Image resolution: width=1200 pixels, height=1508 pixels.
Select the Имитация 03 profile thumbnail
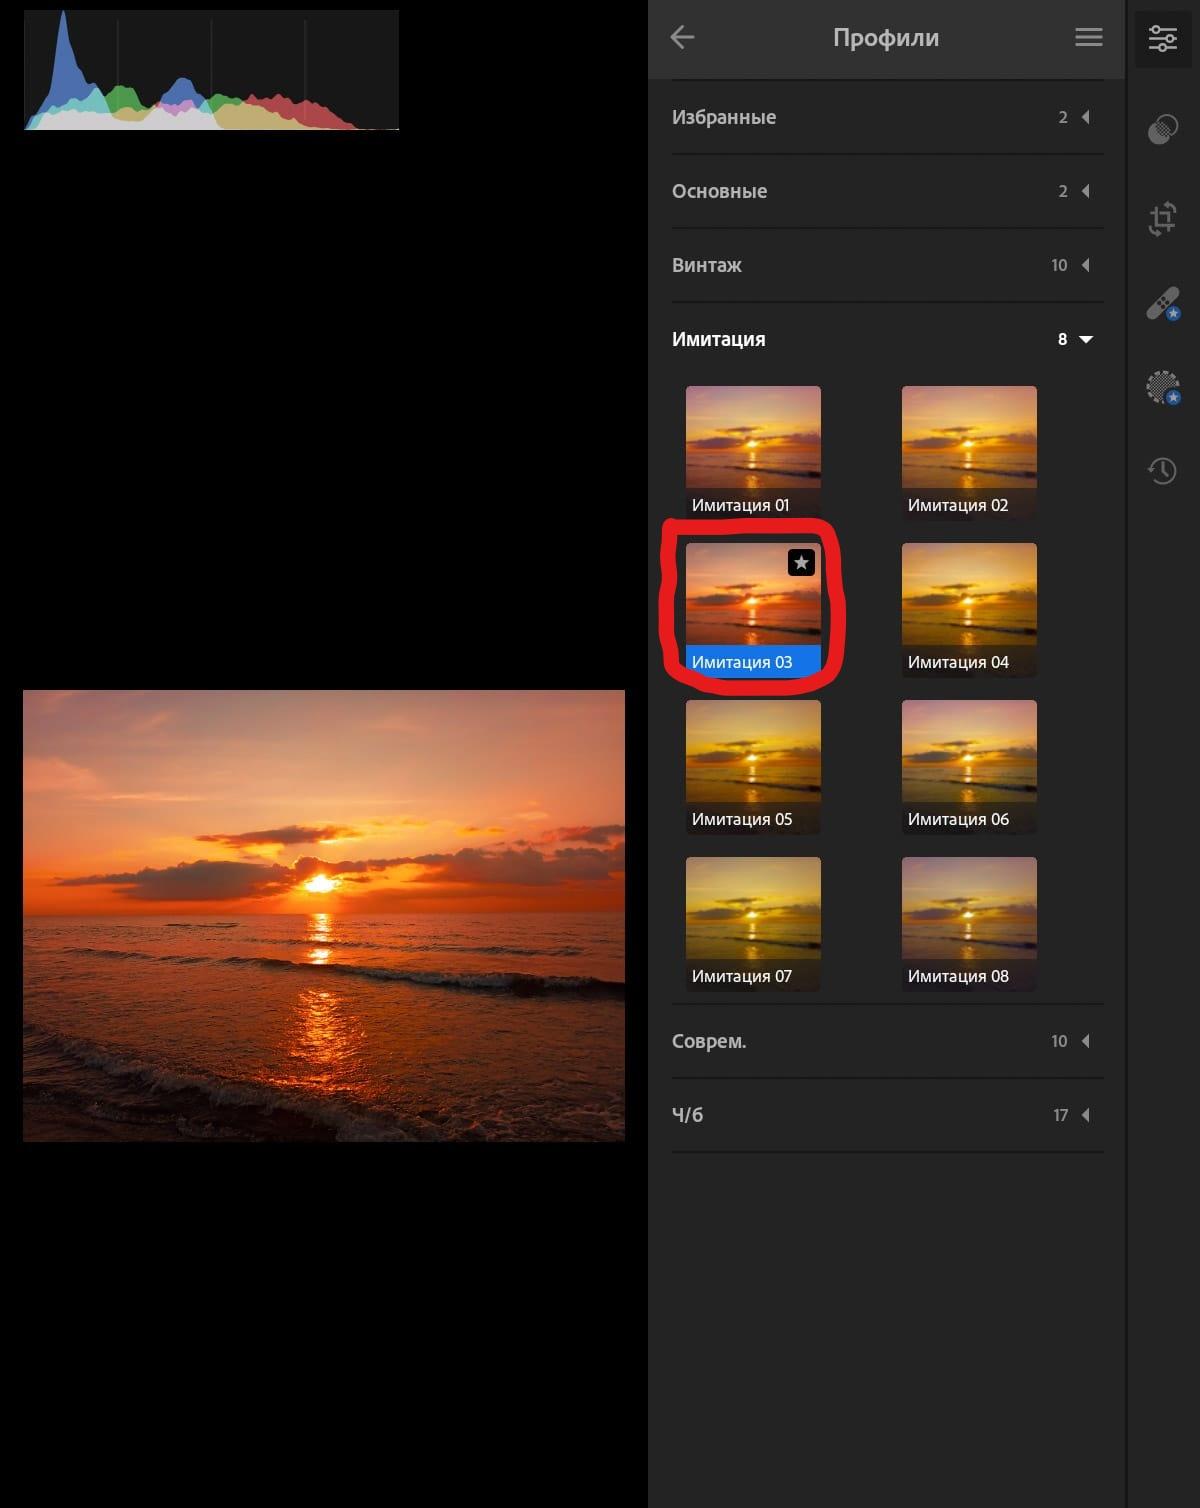(x=753, y=610)
